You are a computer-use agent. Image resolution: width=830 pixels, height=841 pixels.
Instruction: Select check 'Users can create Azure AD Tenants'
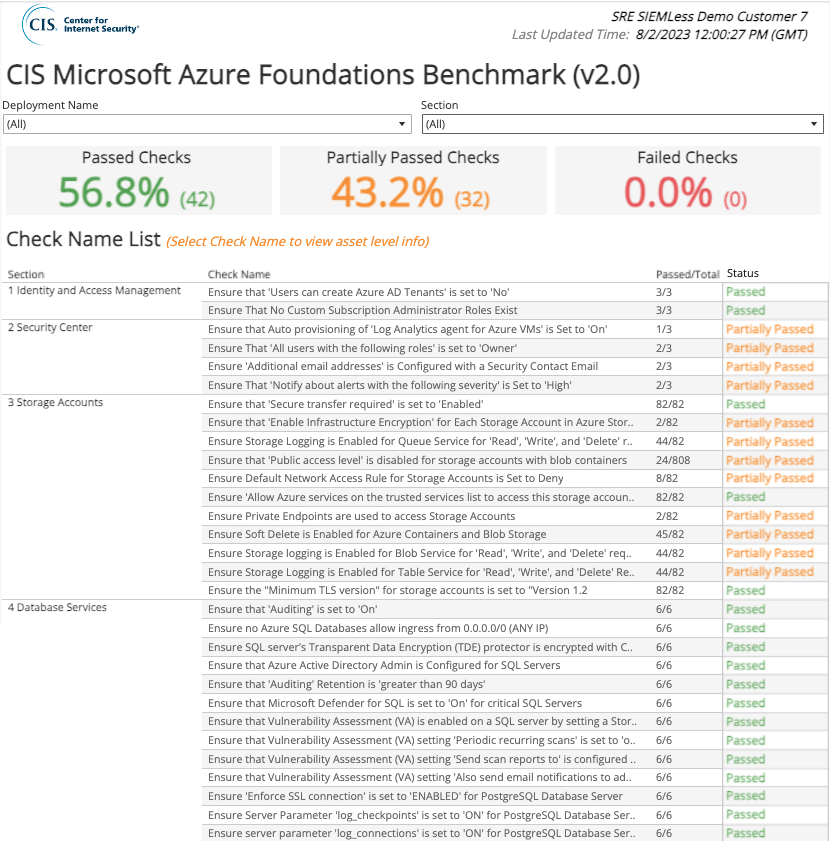coord(358,292)
